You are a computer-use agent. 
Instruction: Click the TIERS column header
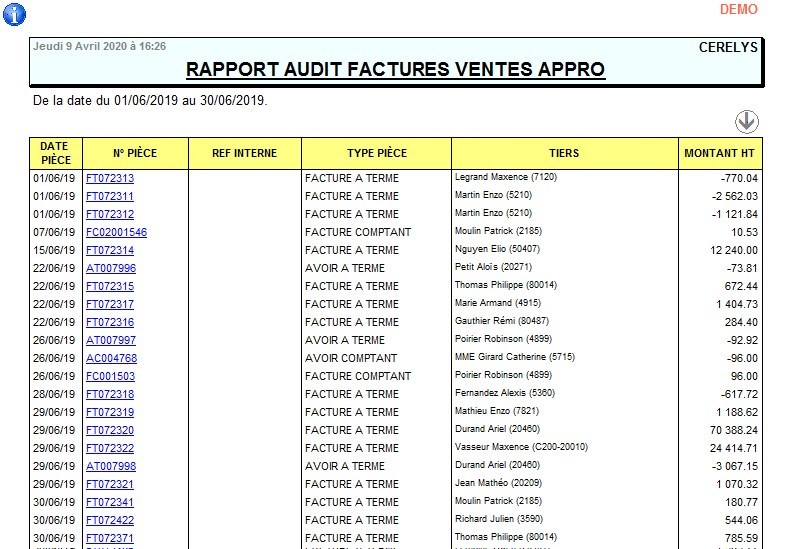(564, 153)
